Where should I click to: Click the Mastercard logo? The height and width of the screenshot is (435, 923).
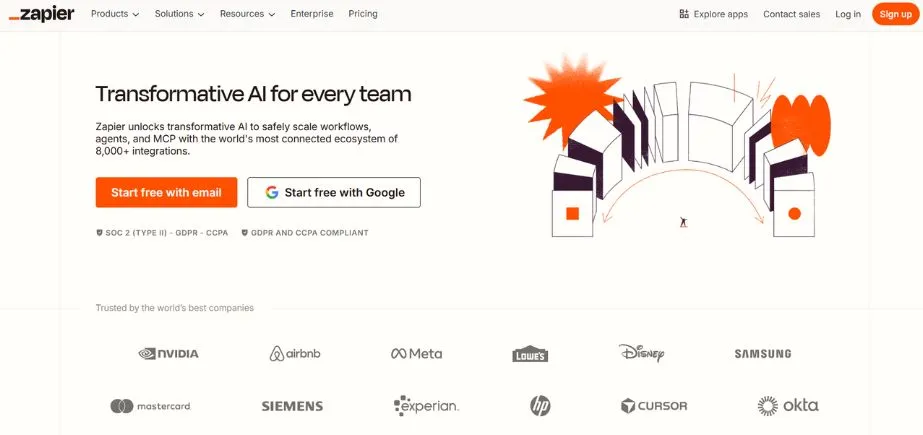pyautogui.click(x=150, y=406)
